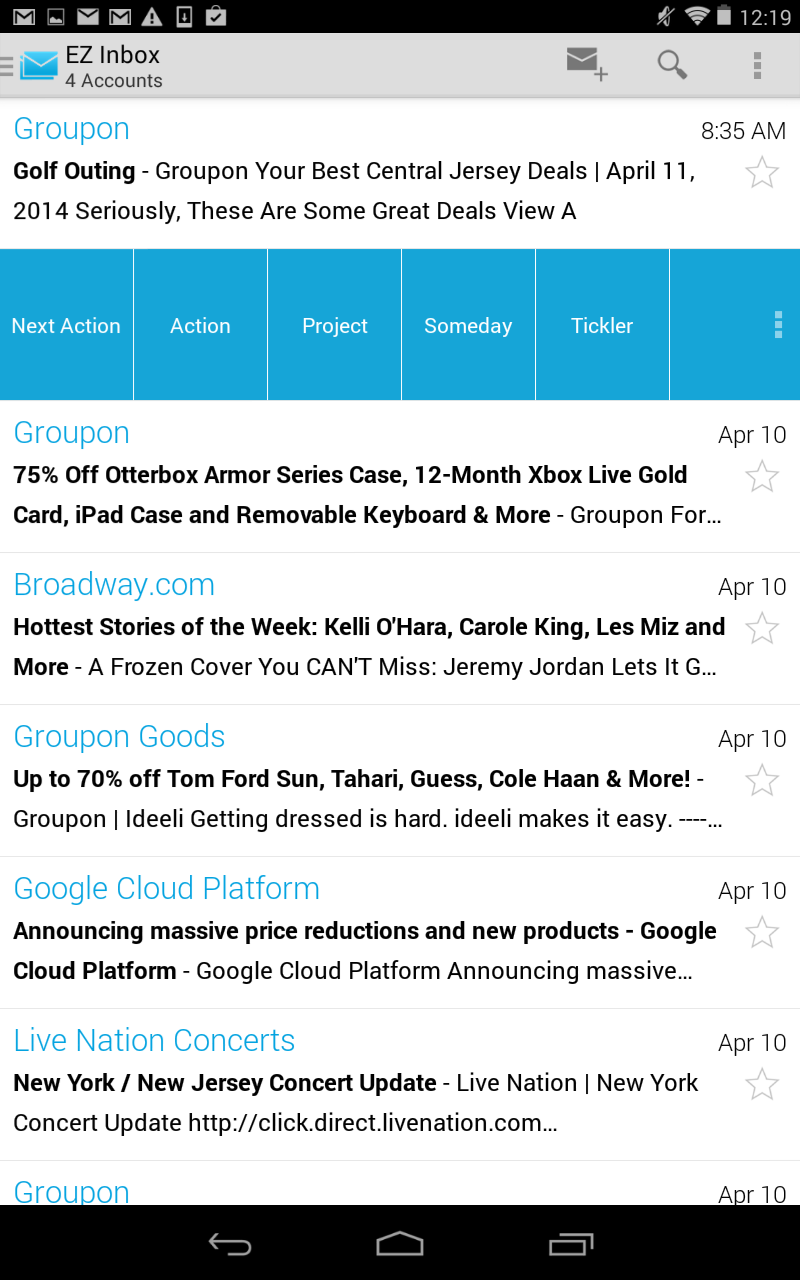
Task: Tap the 8:35 AM timestamp
Action: [x=743, y=131]
